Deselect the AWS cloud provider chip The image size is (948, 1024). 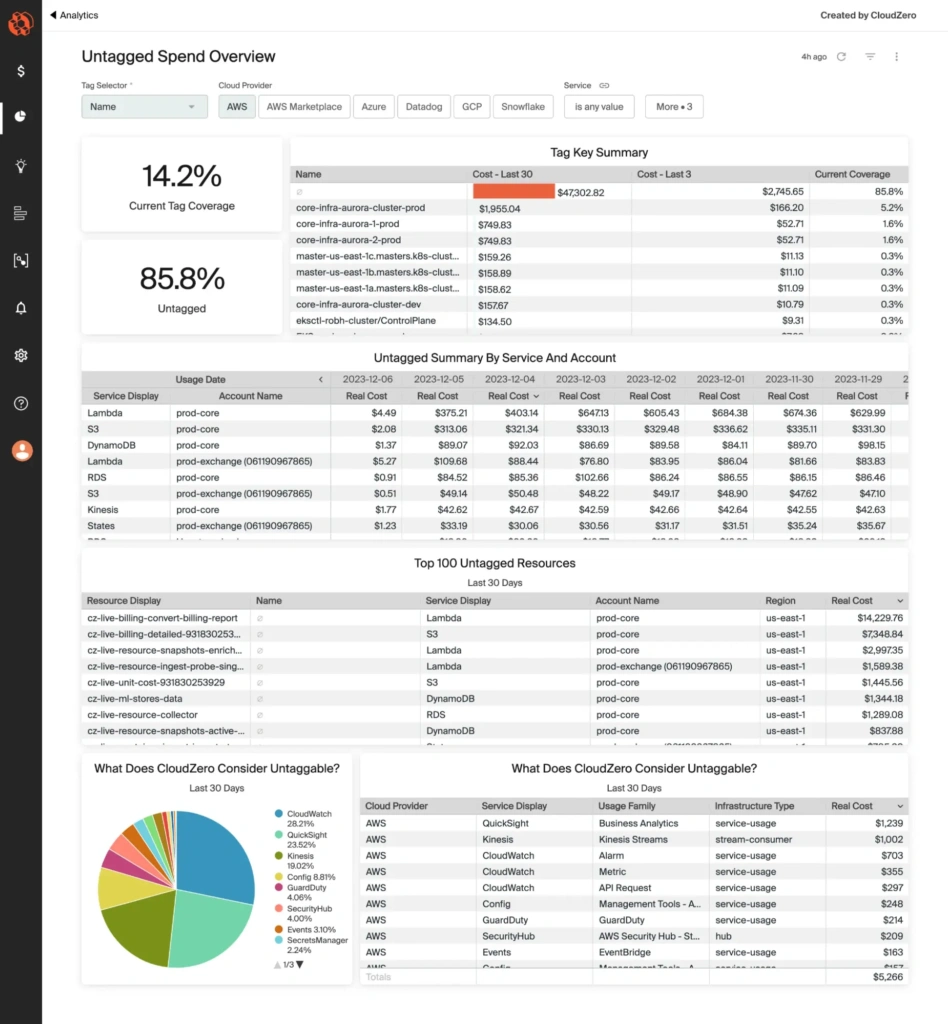tap(236, 106)
